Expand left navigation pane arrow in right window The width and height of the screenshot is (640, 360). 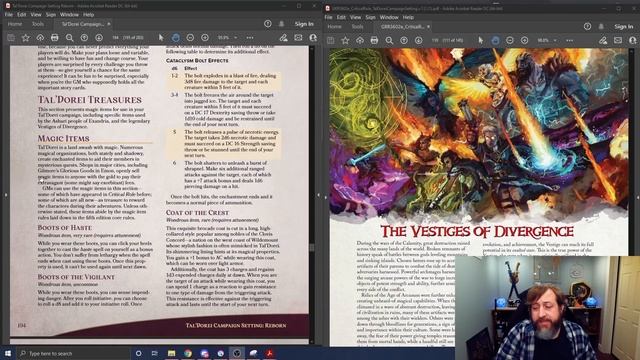325,198
